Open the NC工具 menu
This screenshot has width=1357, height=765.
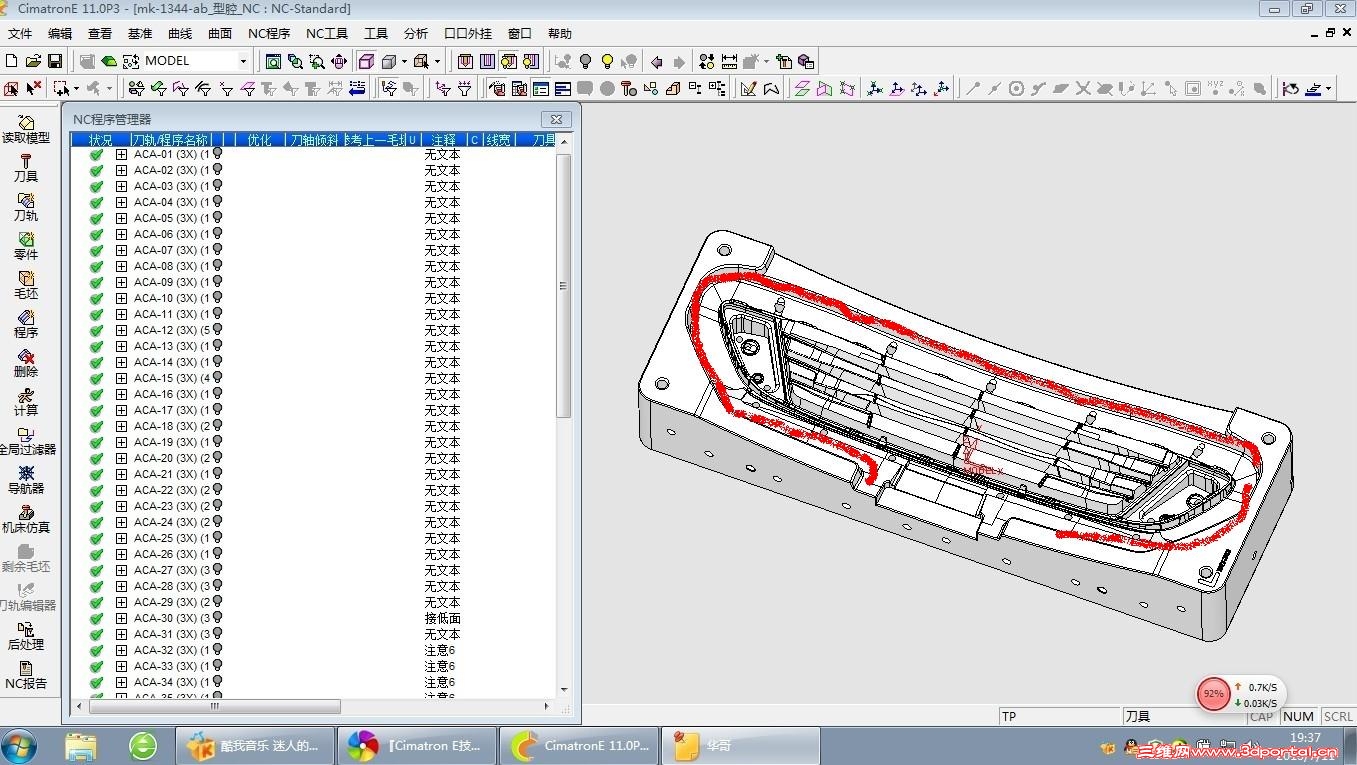327,34
